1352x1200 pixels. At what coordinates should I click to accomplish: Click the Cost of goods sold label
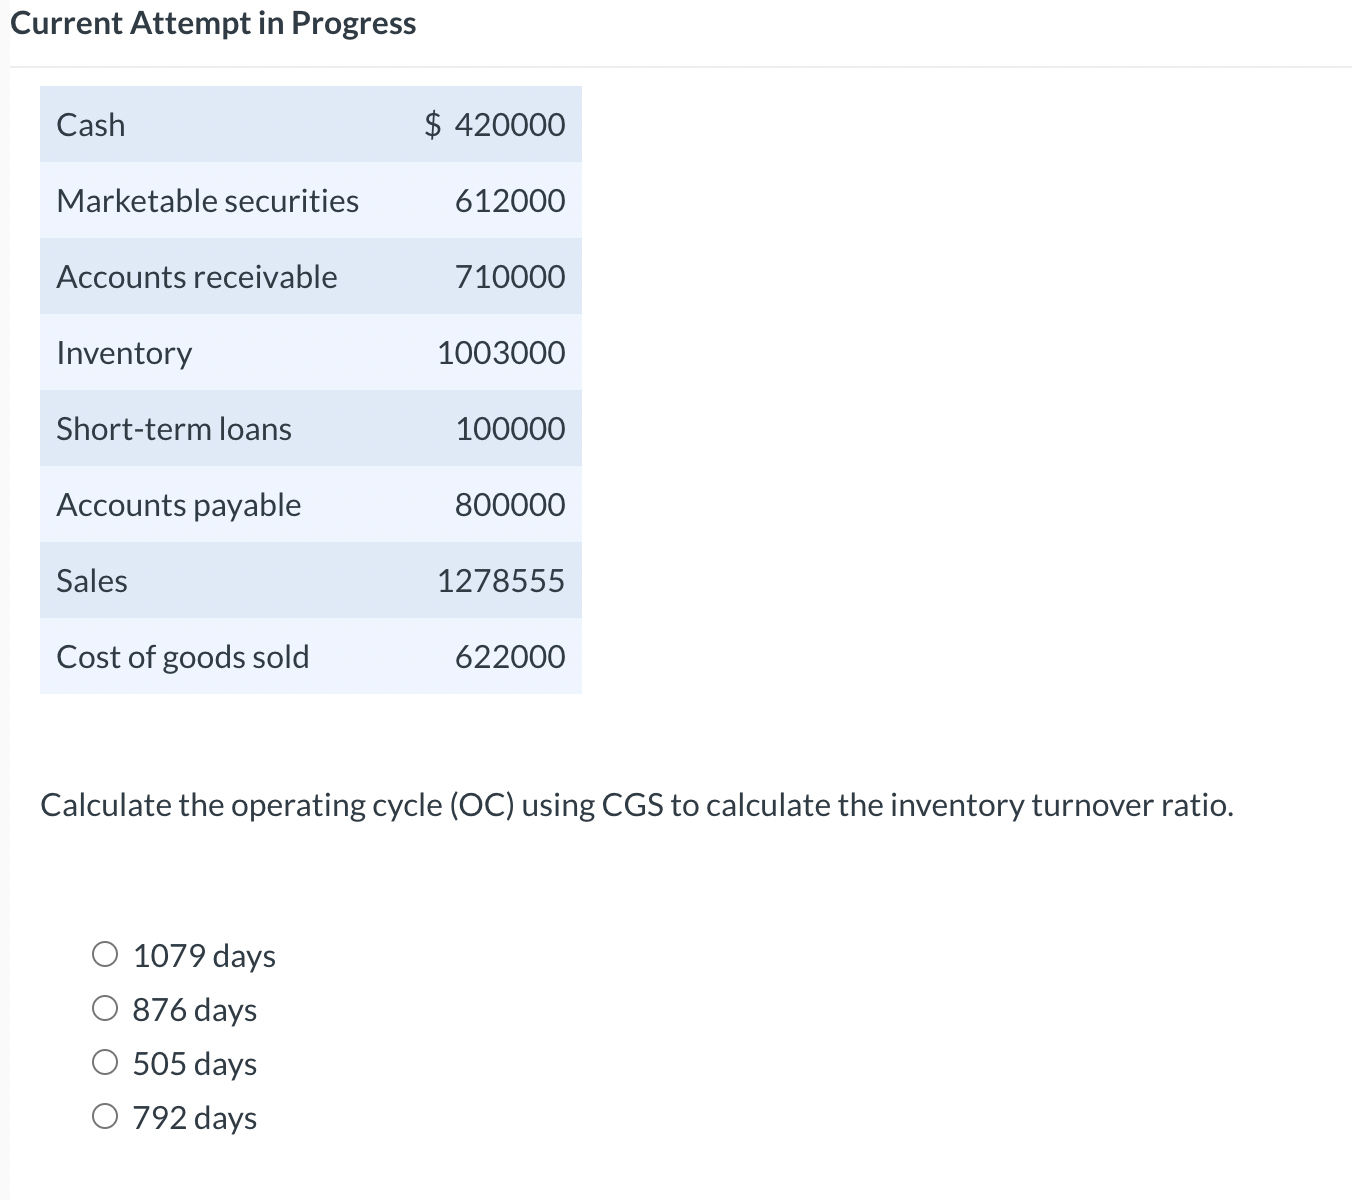(x=183, y=656)
